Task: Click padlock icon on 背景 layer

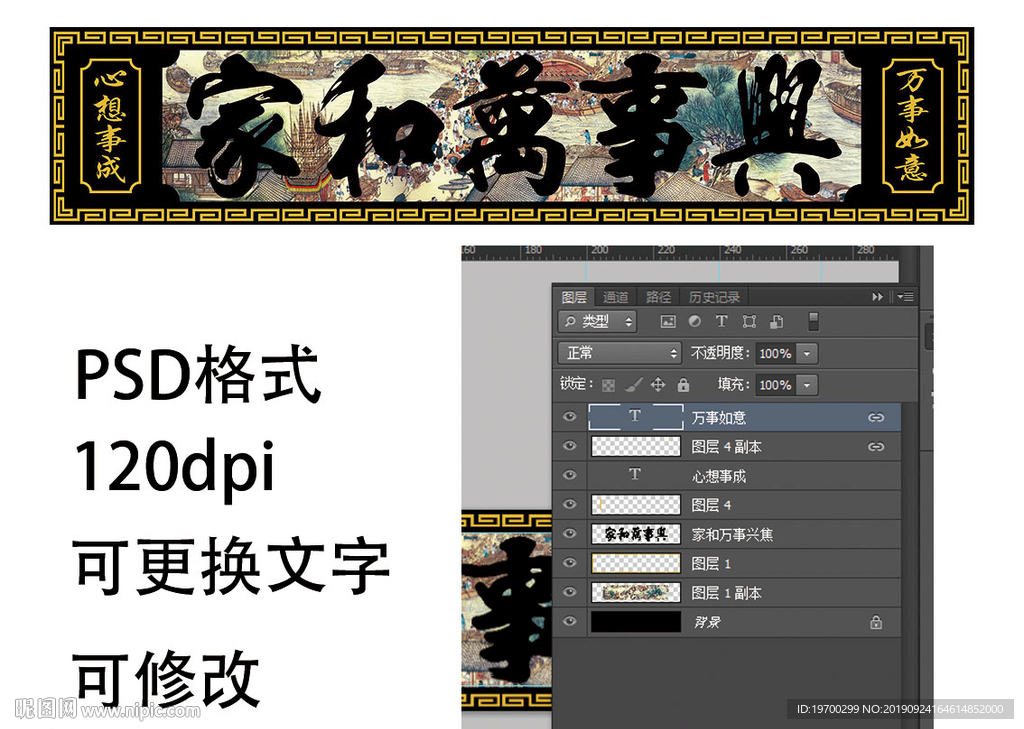Action: click(x=876, y=622)
